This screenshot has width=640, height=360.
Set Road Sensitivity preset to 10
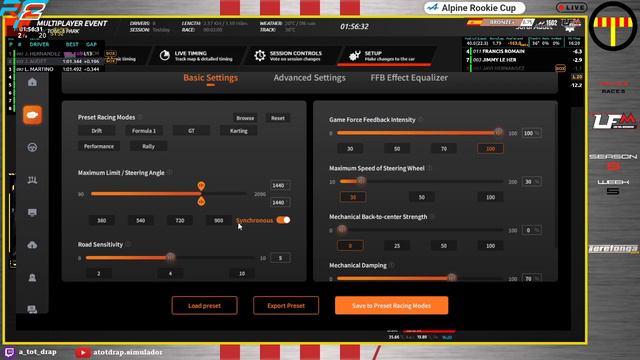(x=242, y=273)
